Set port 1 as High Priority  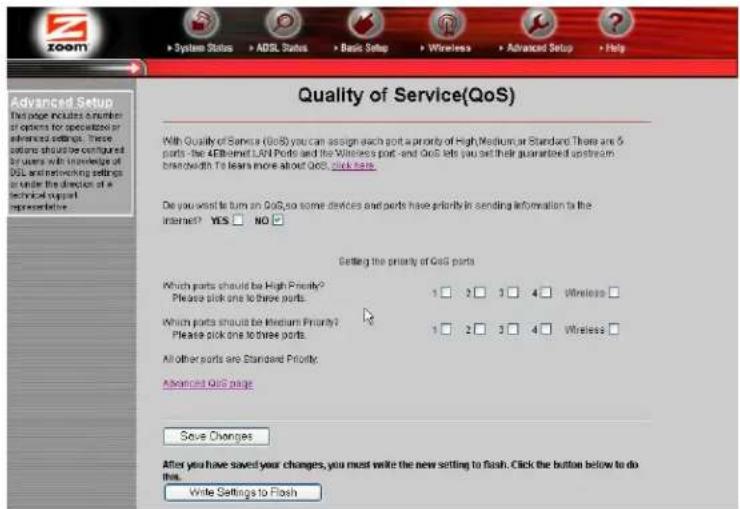446,292
